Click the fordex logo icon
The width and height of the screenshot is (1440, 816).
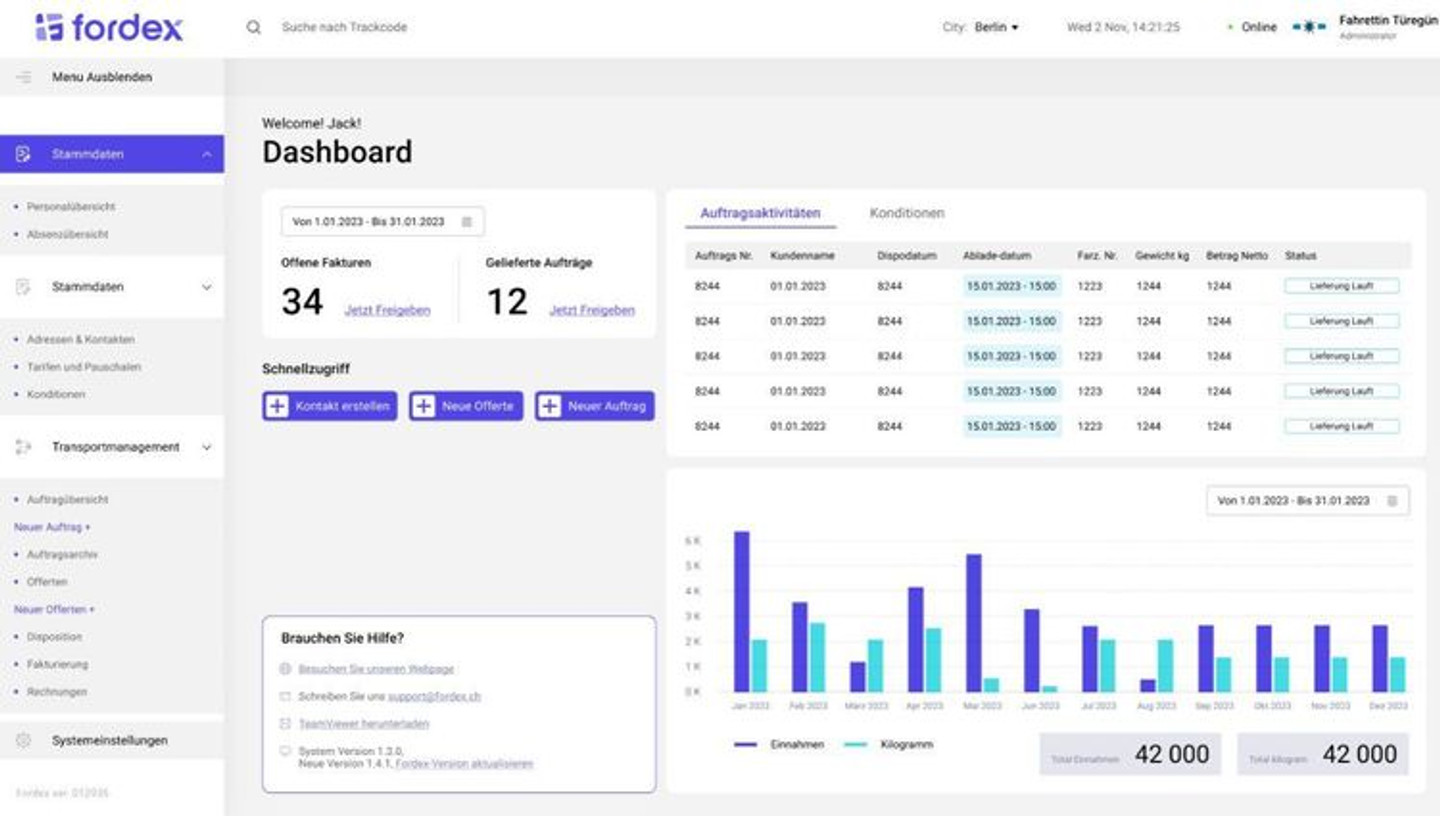(x=48, y=27)
